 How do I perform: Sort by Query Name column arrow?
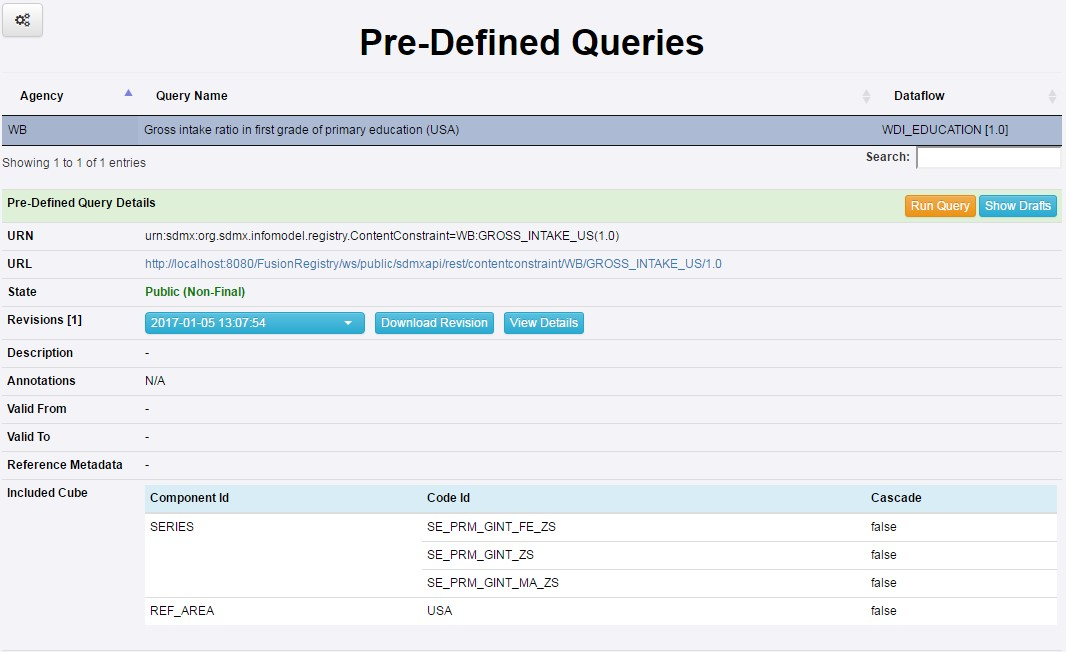tap(866, 96)
